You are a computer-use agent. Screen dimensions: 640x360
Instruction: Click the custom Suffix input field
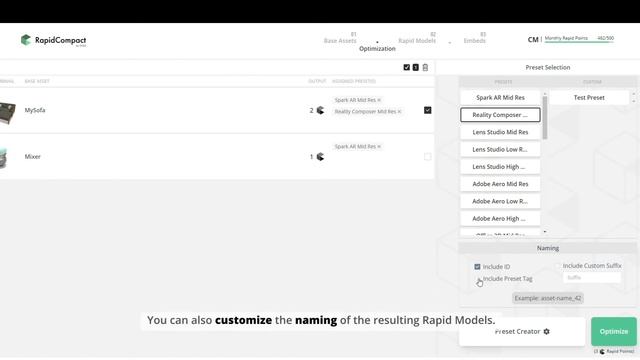point(592,278)
